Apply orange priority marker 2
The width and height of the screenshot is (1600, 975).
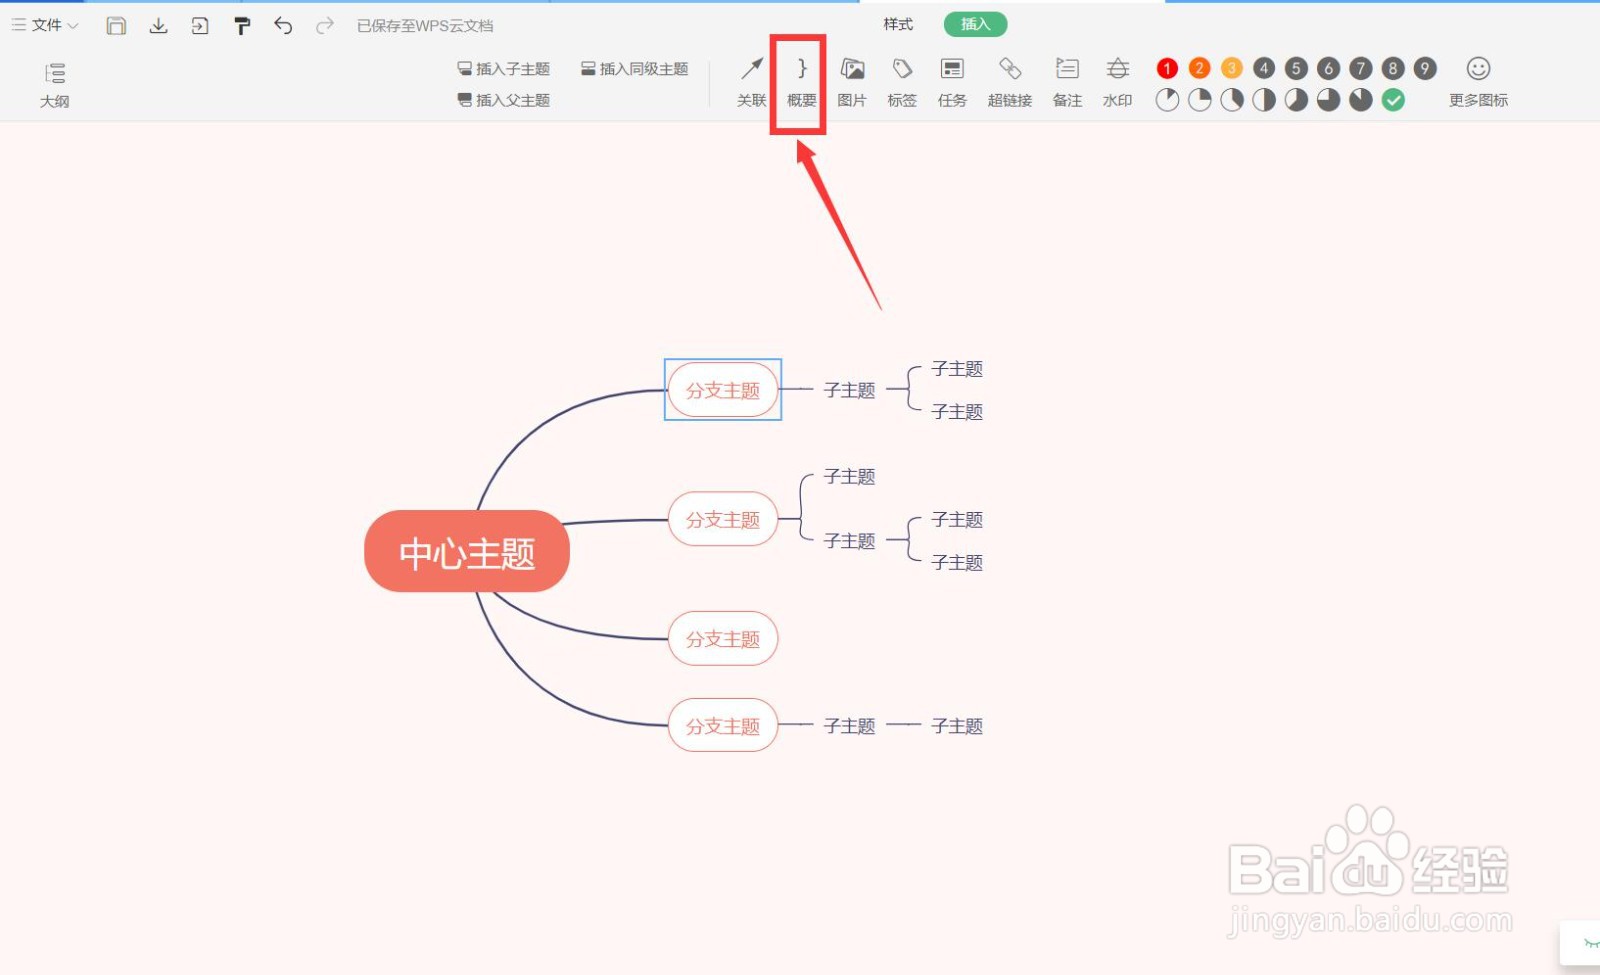pyautogui.click(x=1199, y=68)
